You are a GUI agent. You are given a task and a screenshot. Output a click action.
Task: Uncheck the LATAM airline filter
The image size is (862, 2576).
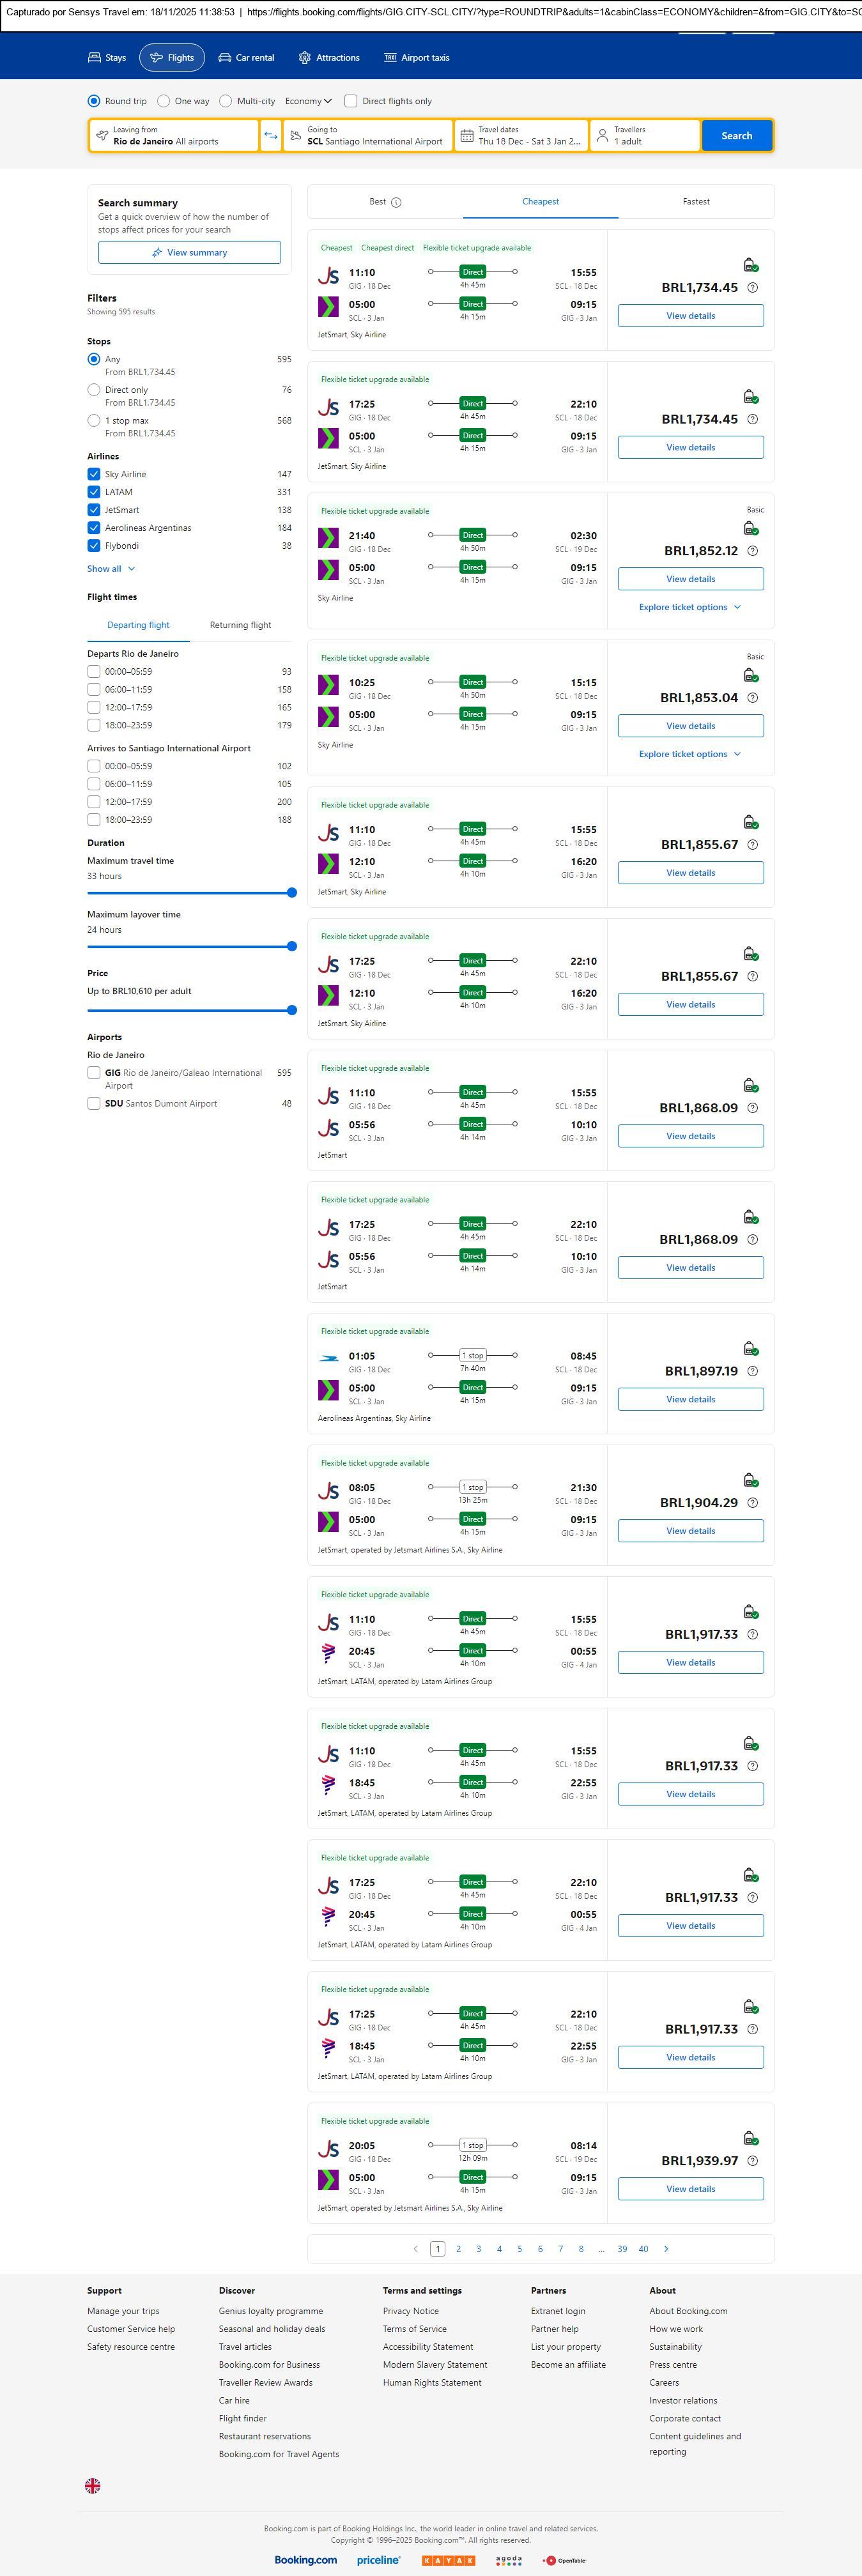pos(94,492)
